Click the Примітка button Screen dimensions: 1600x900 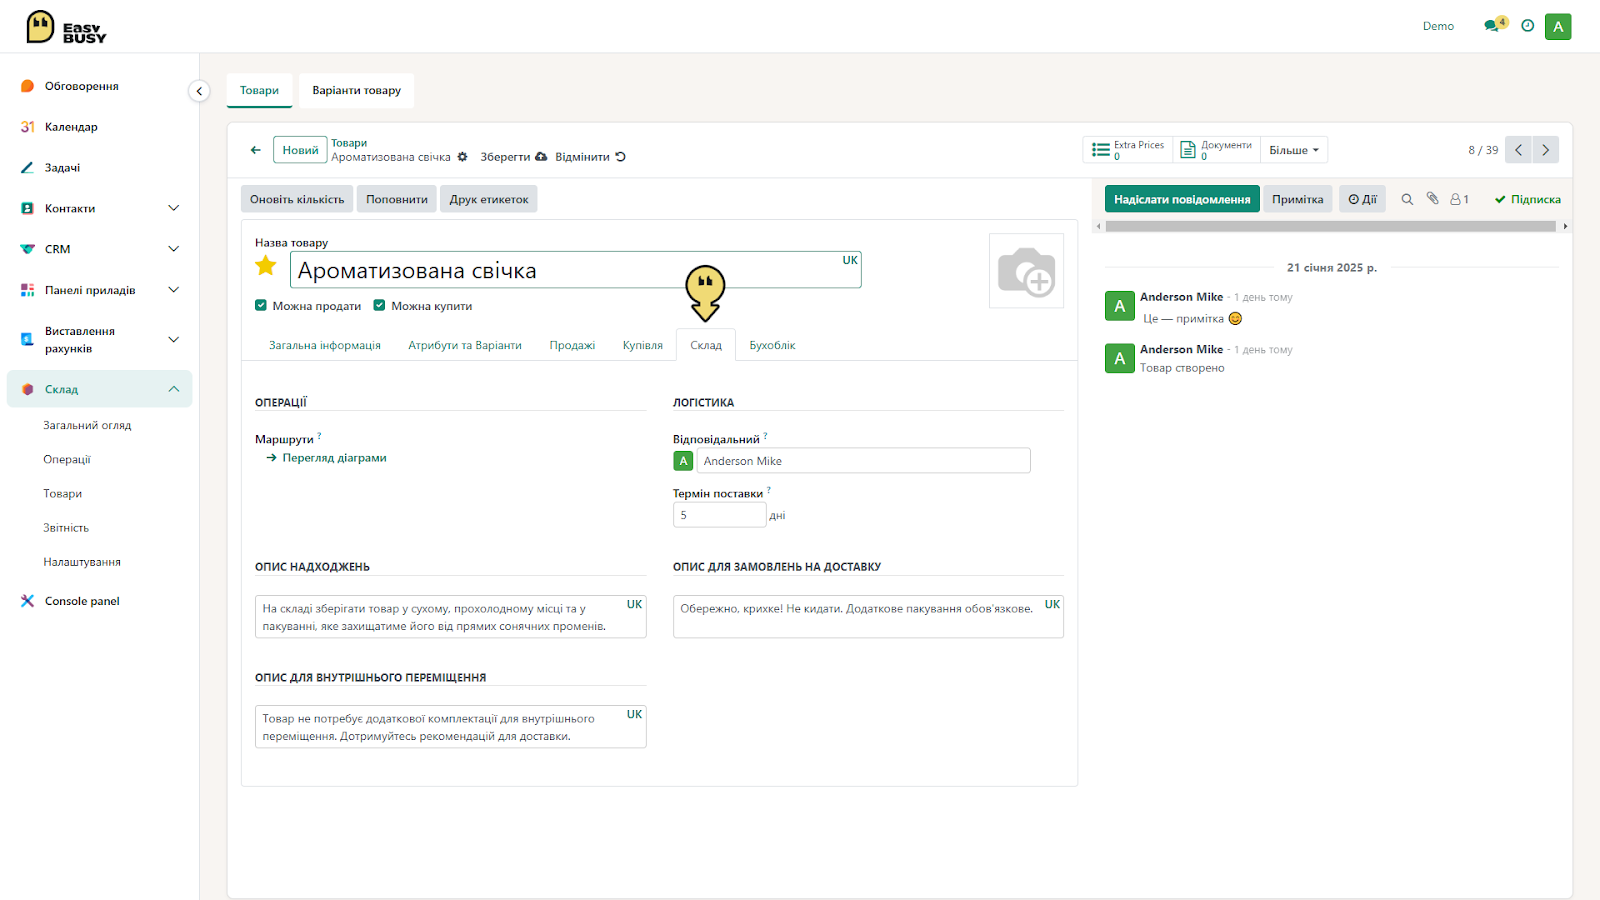(x=1298, y=199)
